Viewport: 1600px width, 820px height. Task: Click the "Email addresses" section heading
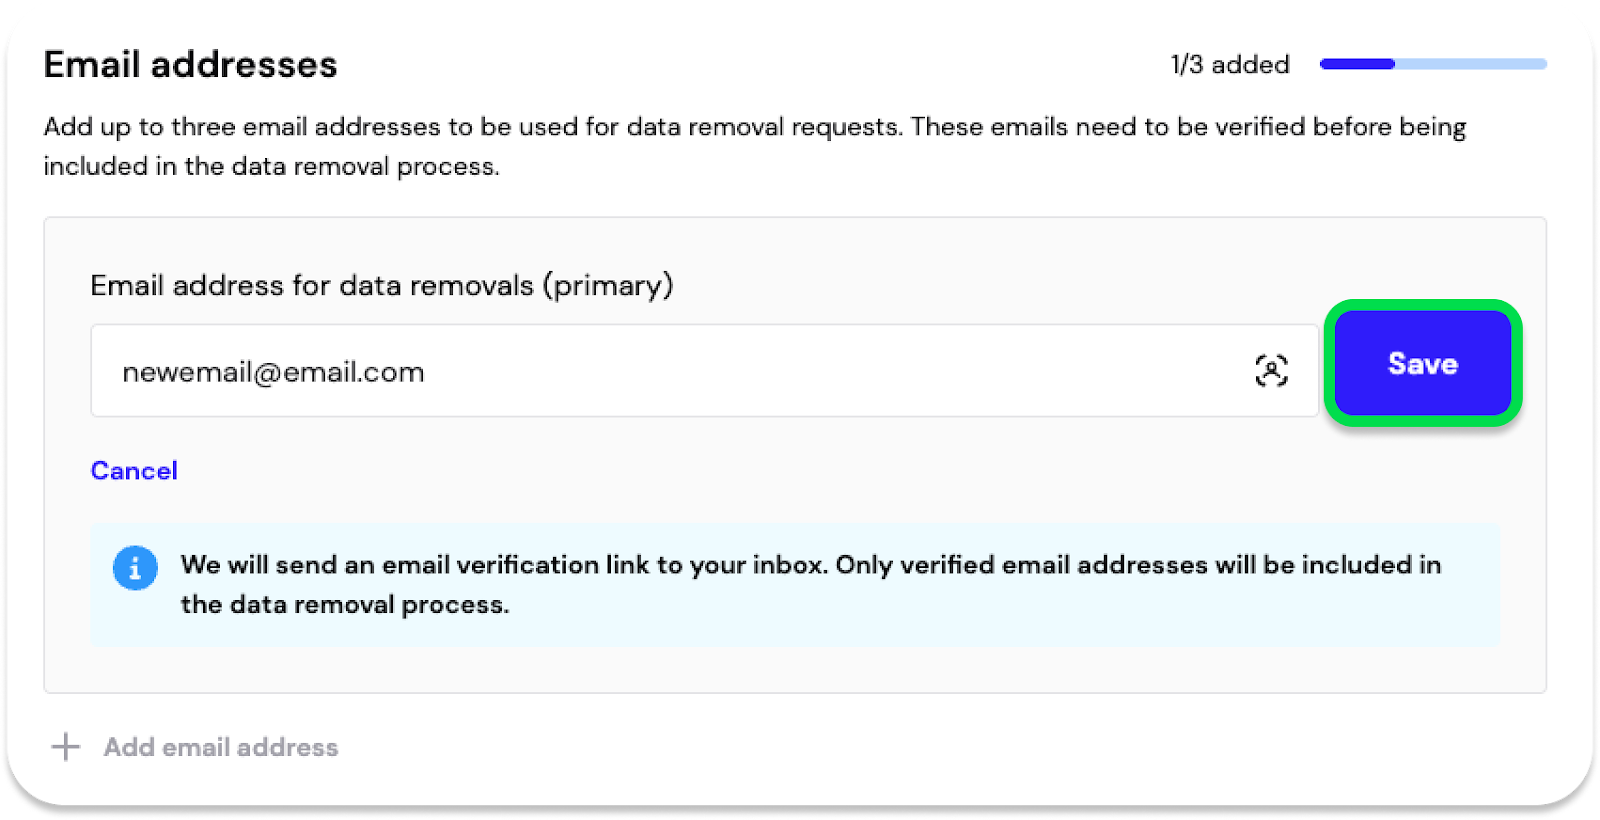tap(190, 65)
